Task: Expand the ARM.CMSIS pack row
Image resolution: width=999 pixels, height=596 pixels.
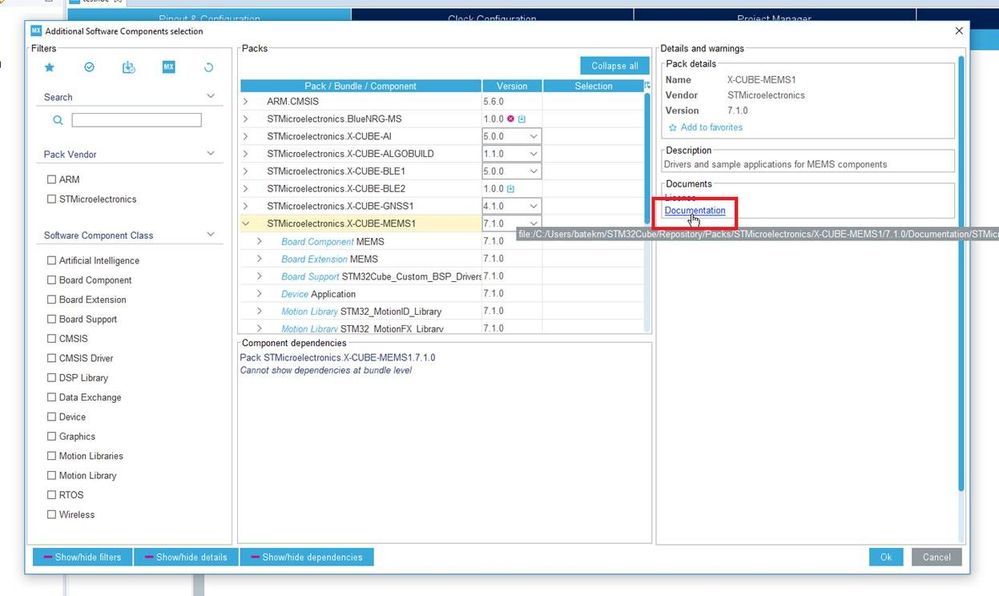Action: click(x=245, y=101)
